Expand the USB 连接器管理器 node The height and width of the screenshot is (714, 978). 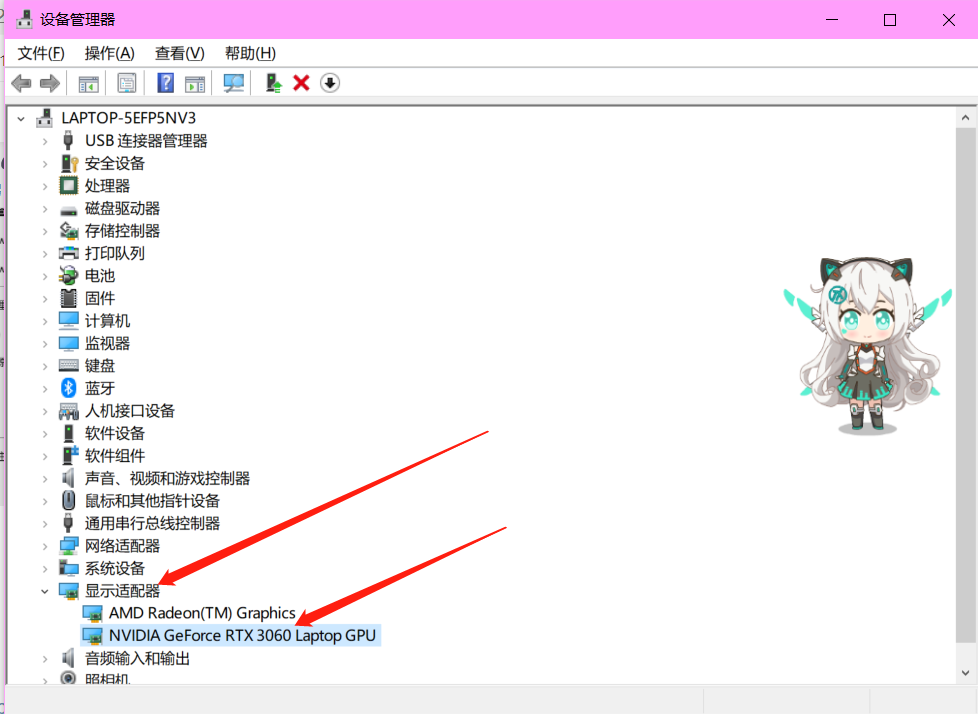[x=45, y=141]
